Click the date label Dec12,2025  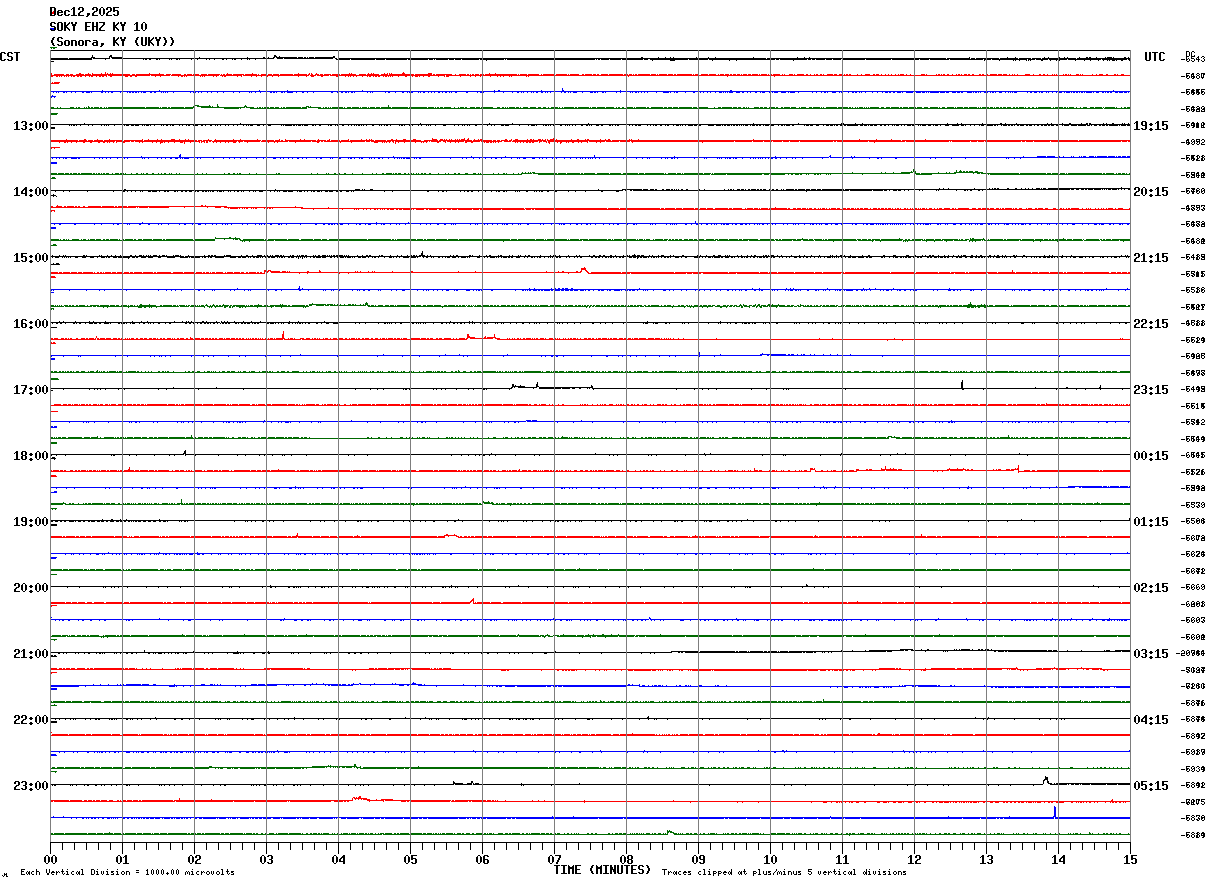click(x=85, y=12)
